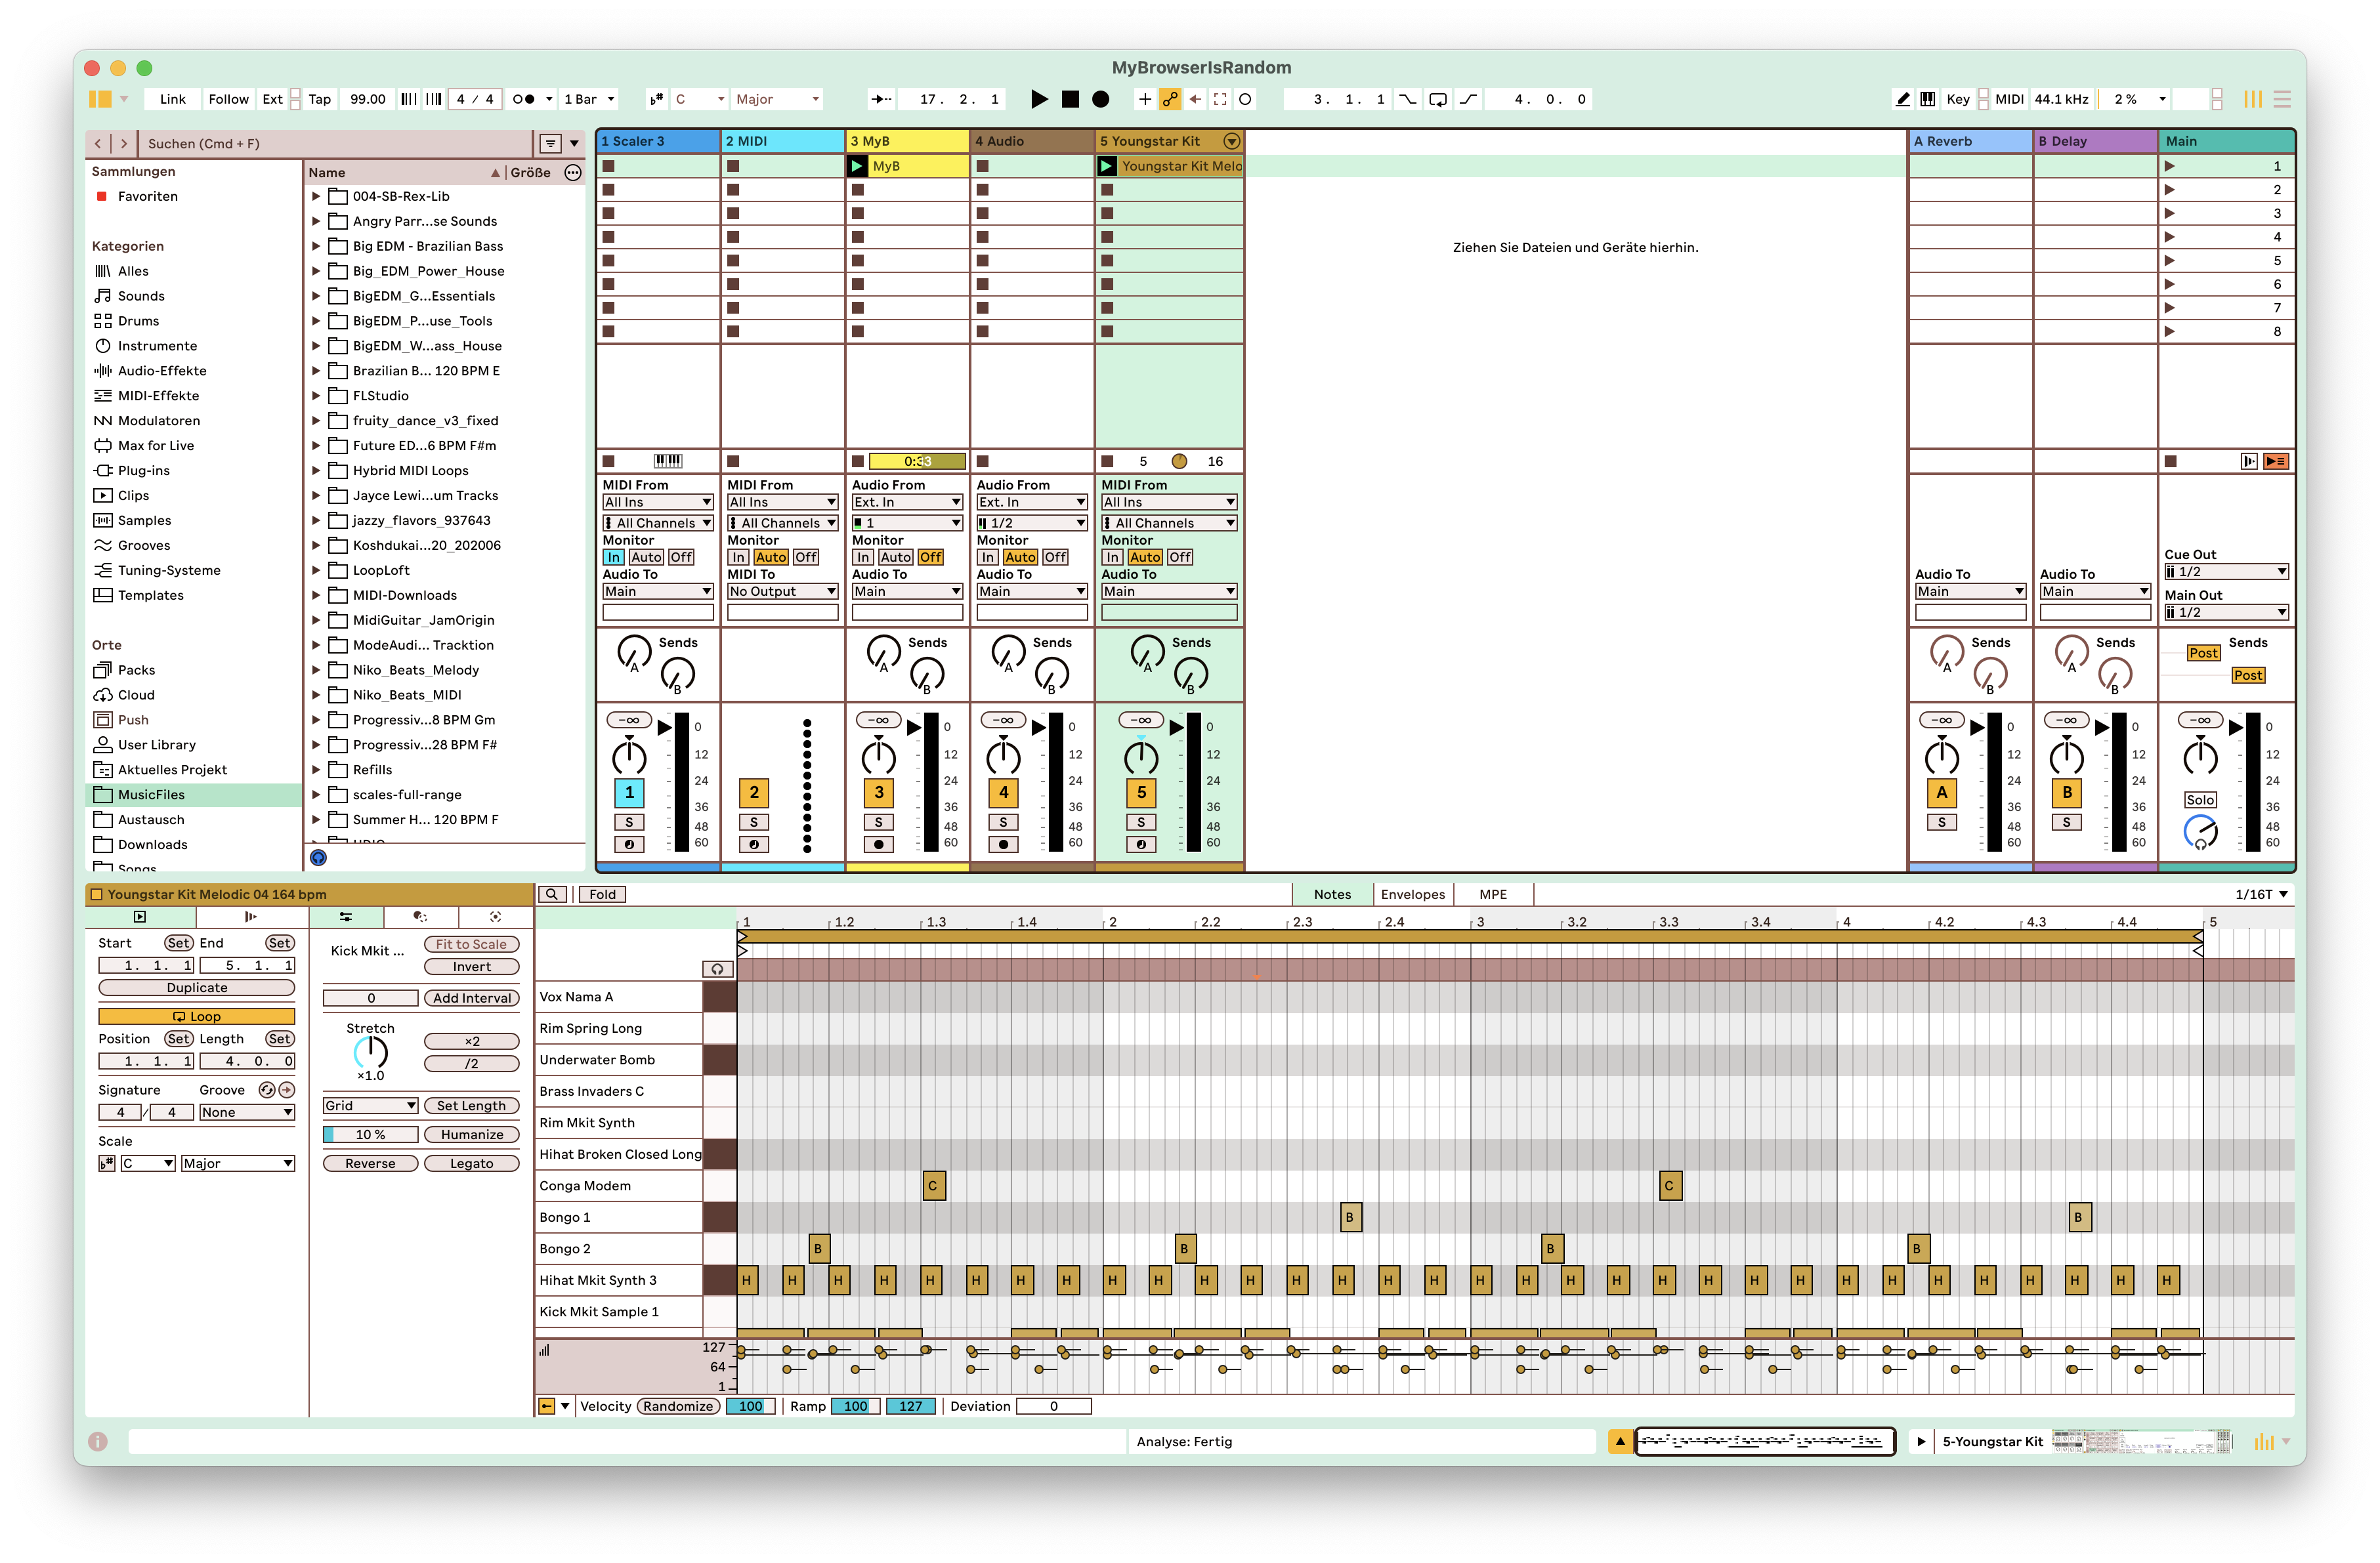
Task: Toggle the Post button for Send A on Main
Action: pyautogui.click(x=2203, y=653)
